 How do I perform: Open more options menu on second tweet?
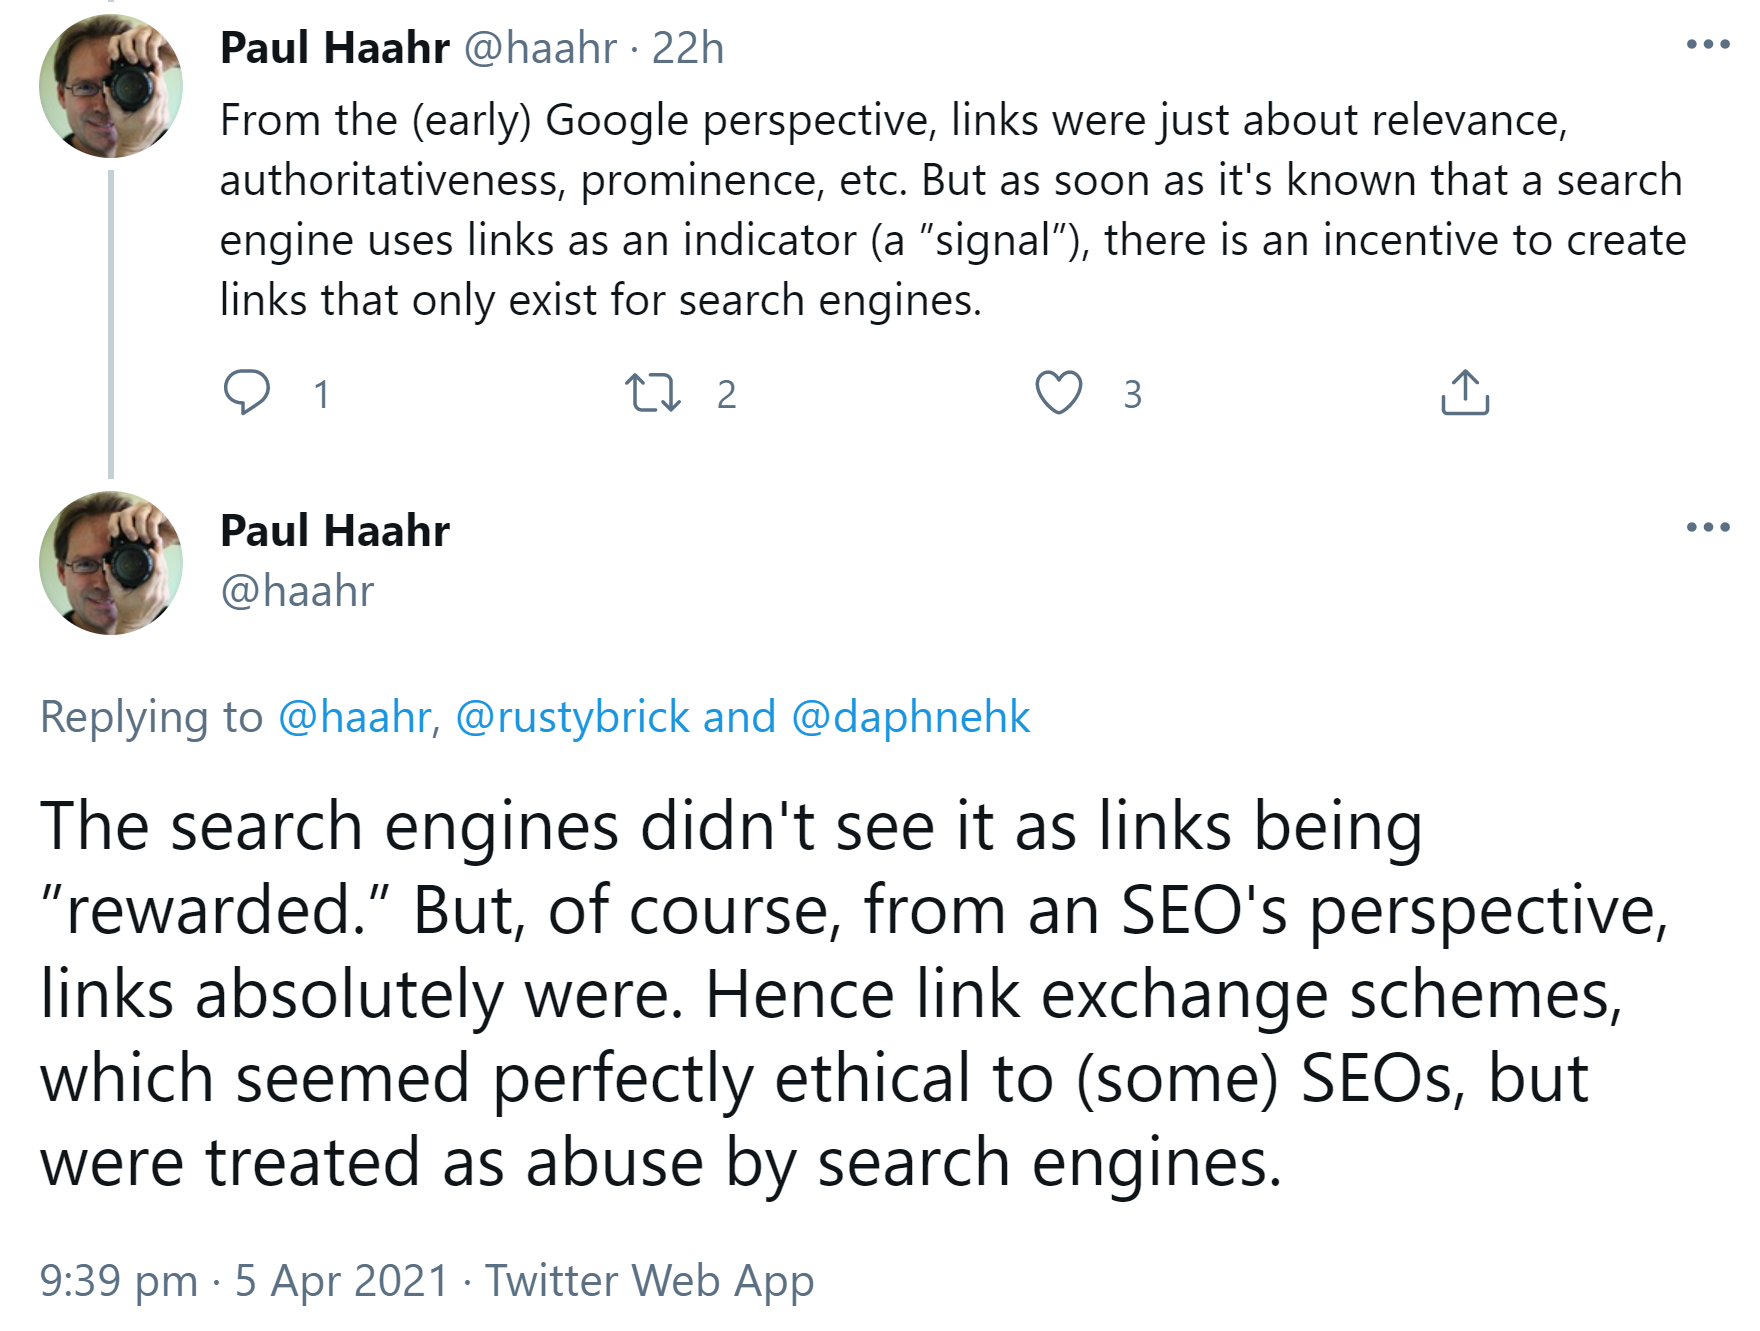pos(1707,527)
